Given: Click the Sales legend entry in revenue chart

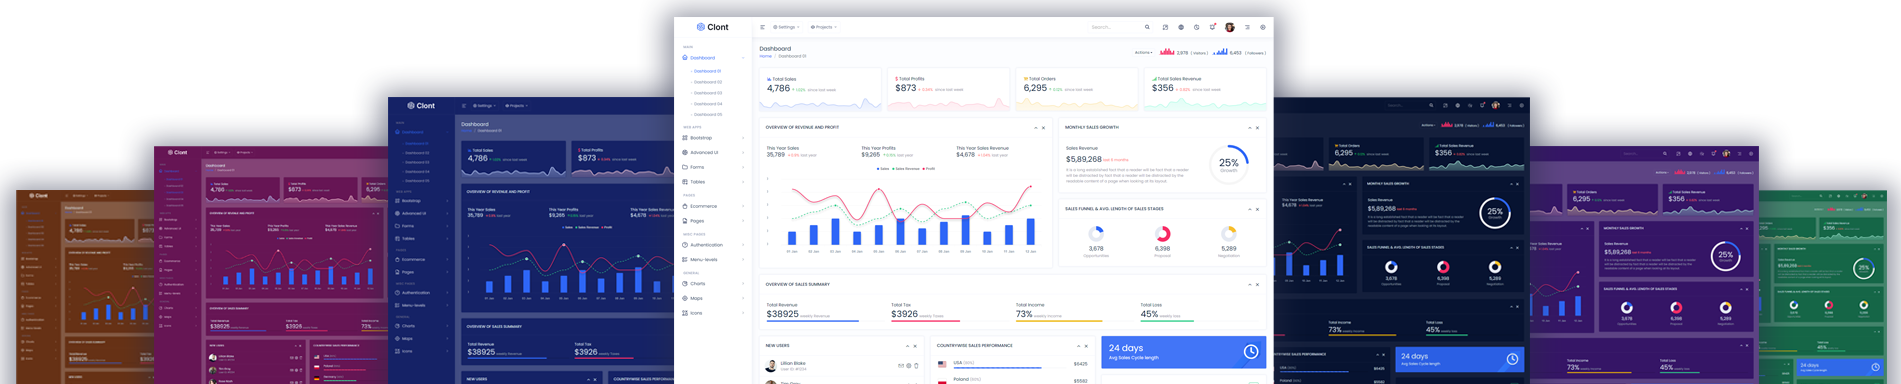Looking at the screenshot, I should tap(882, 169).
